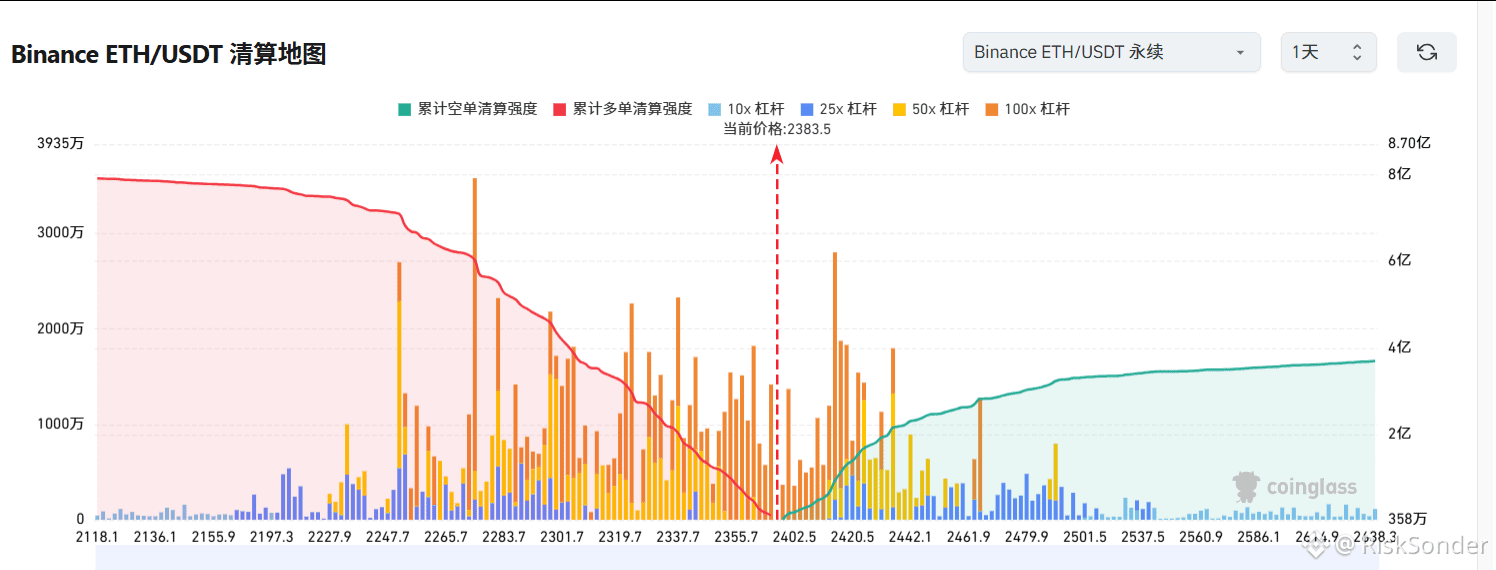
Task: Click the 6亿 right axis label
Action: 1400,260
